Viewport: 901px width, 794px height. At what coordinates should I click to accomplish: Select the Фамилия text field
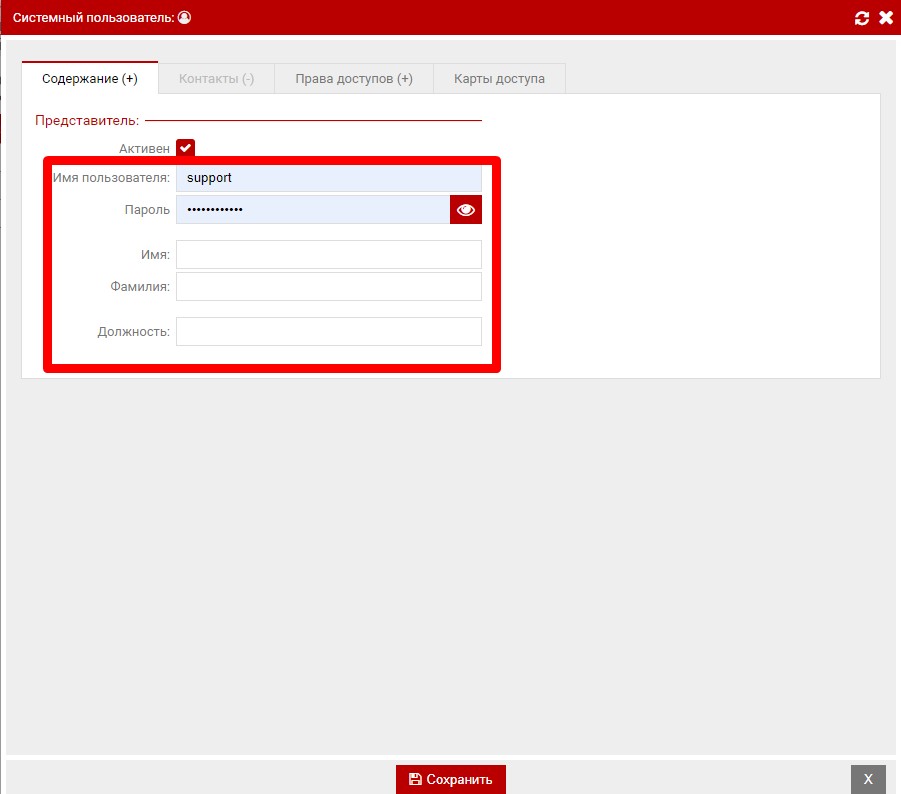point(328,287)
